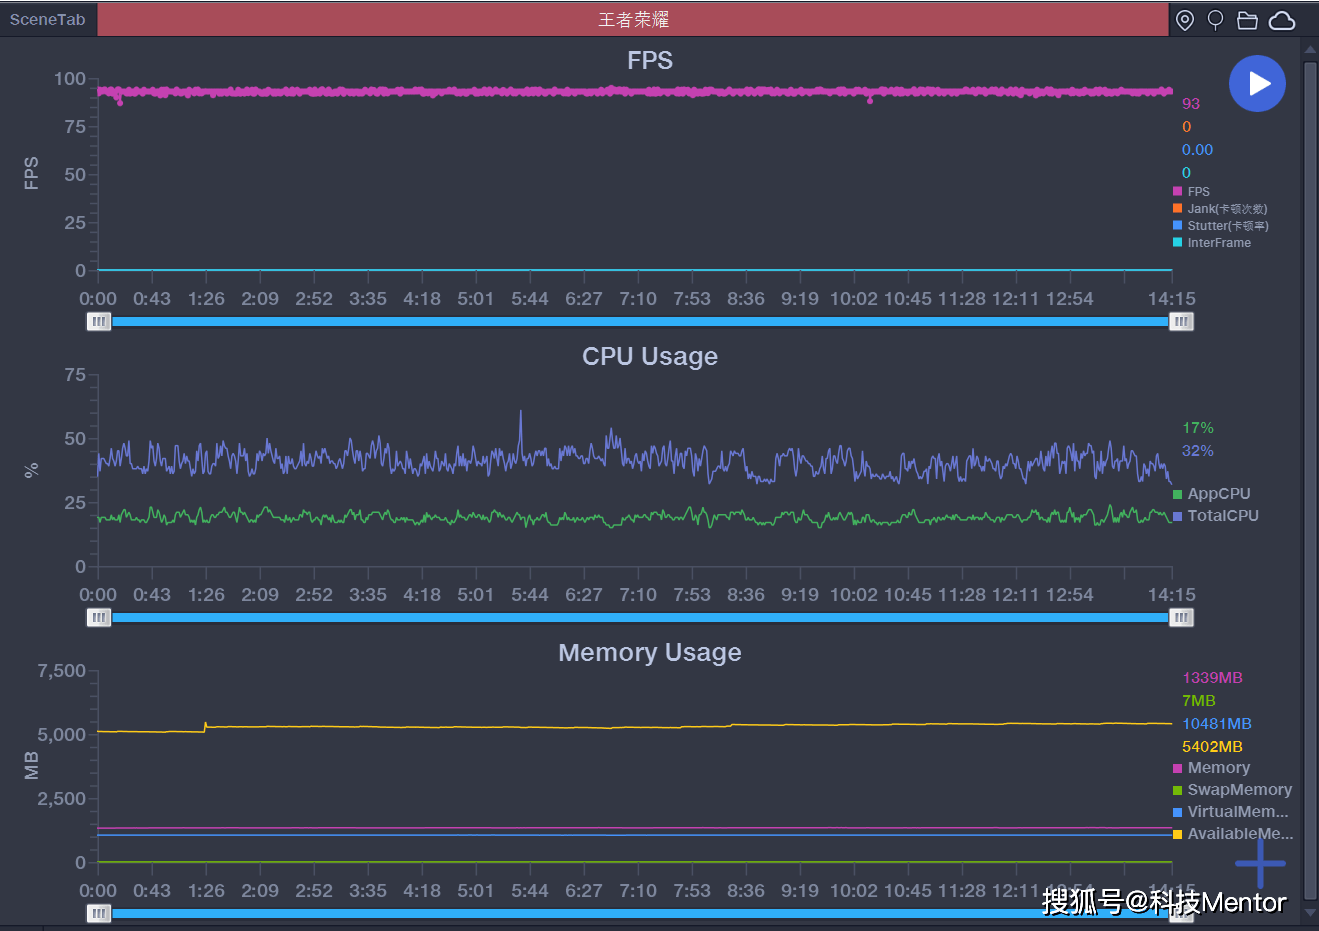Click the AppCPU 17% readout
1319x931 pixels.
(x=1197, y=427)
